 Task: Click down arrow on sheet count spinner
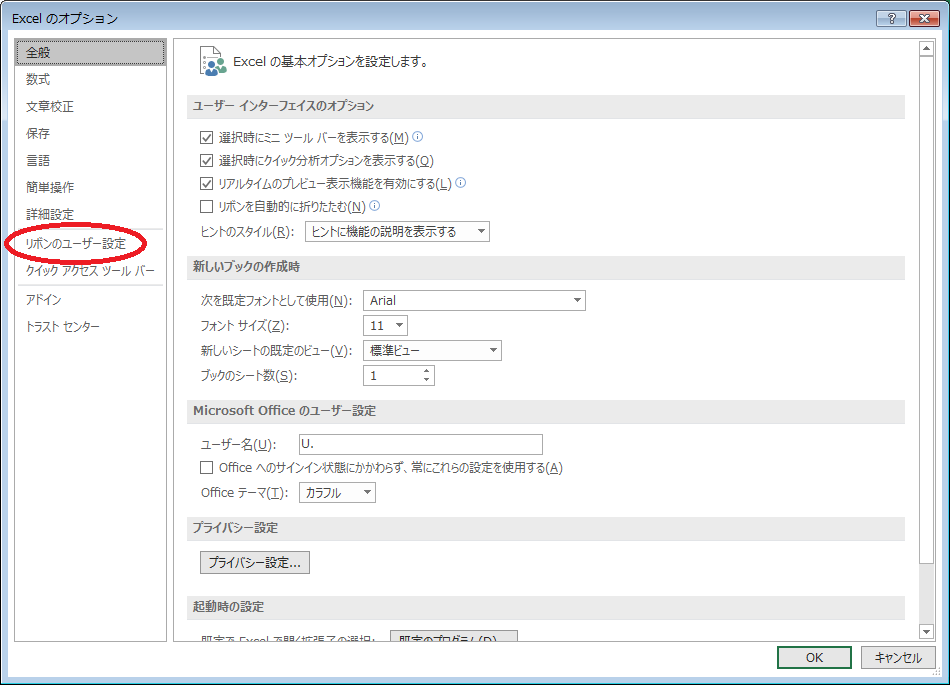(x=427, y=381)
